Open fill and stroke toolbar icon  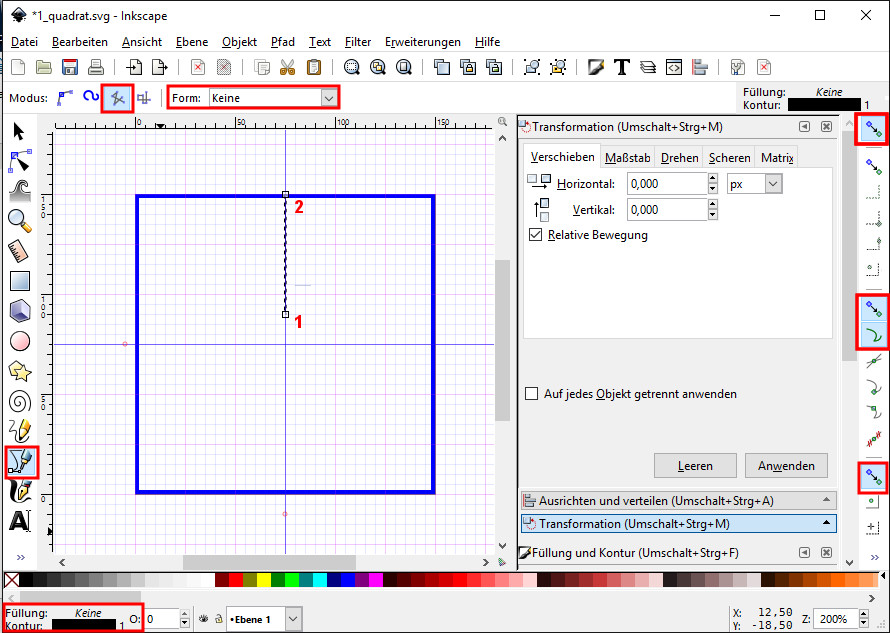pyautogui.click(x=596, y=68)
